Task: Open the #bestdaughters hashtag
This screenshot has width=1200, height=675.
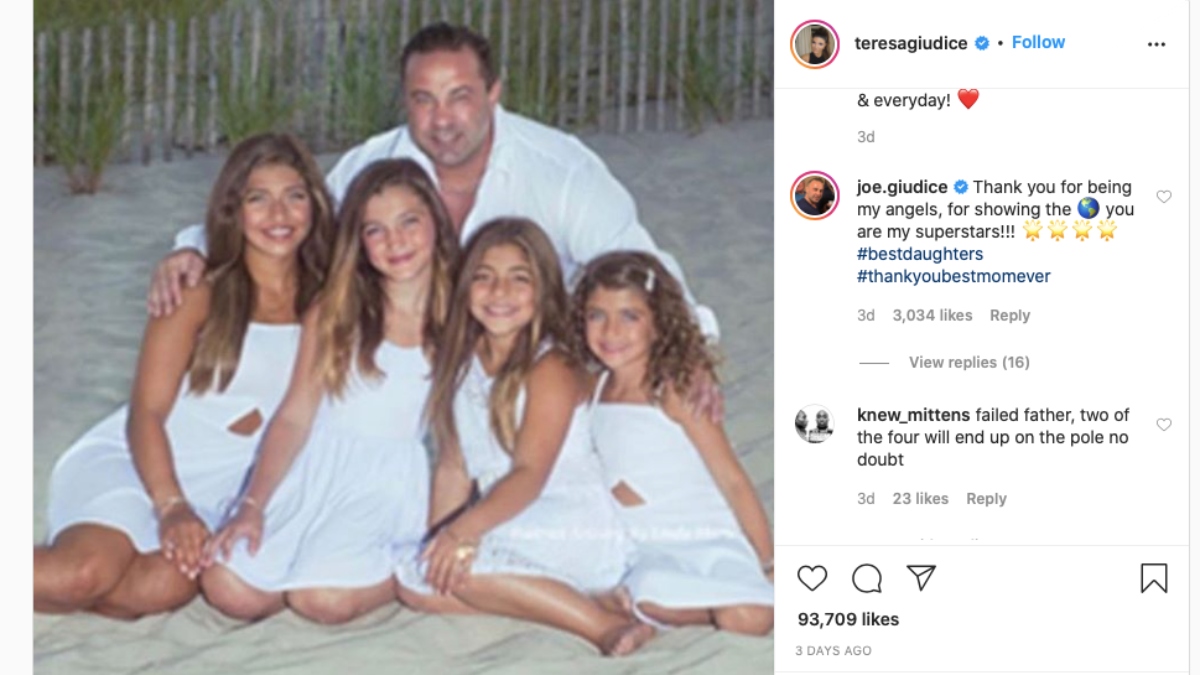Action: [920, 254]
